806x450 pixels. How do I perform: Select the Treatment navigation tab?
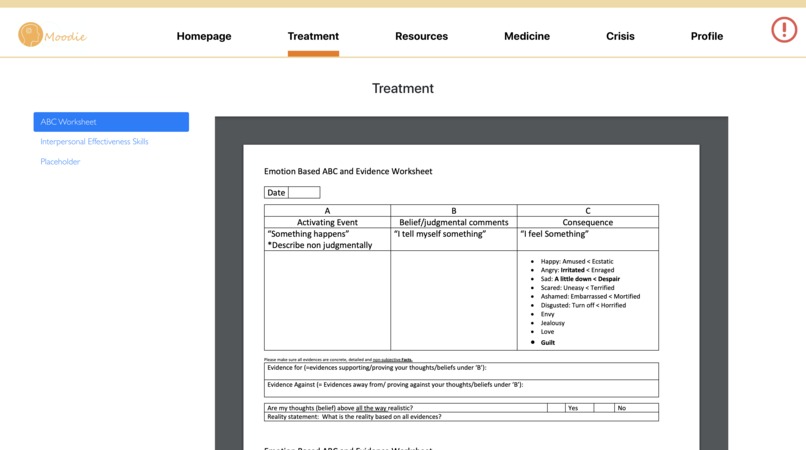313,36
